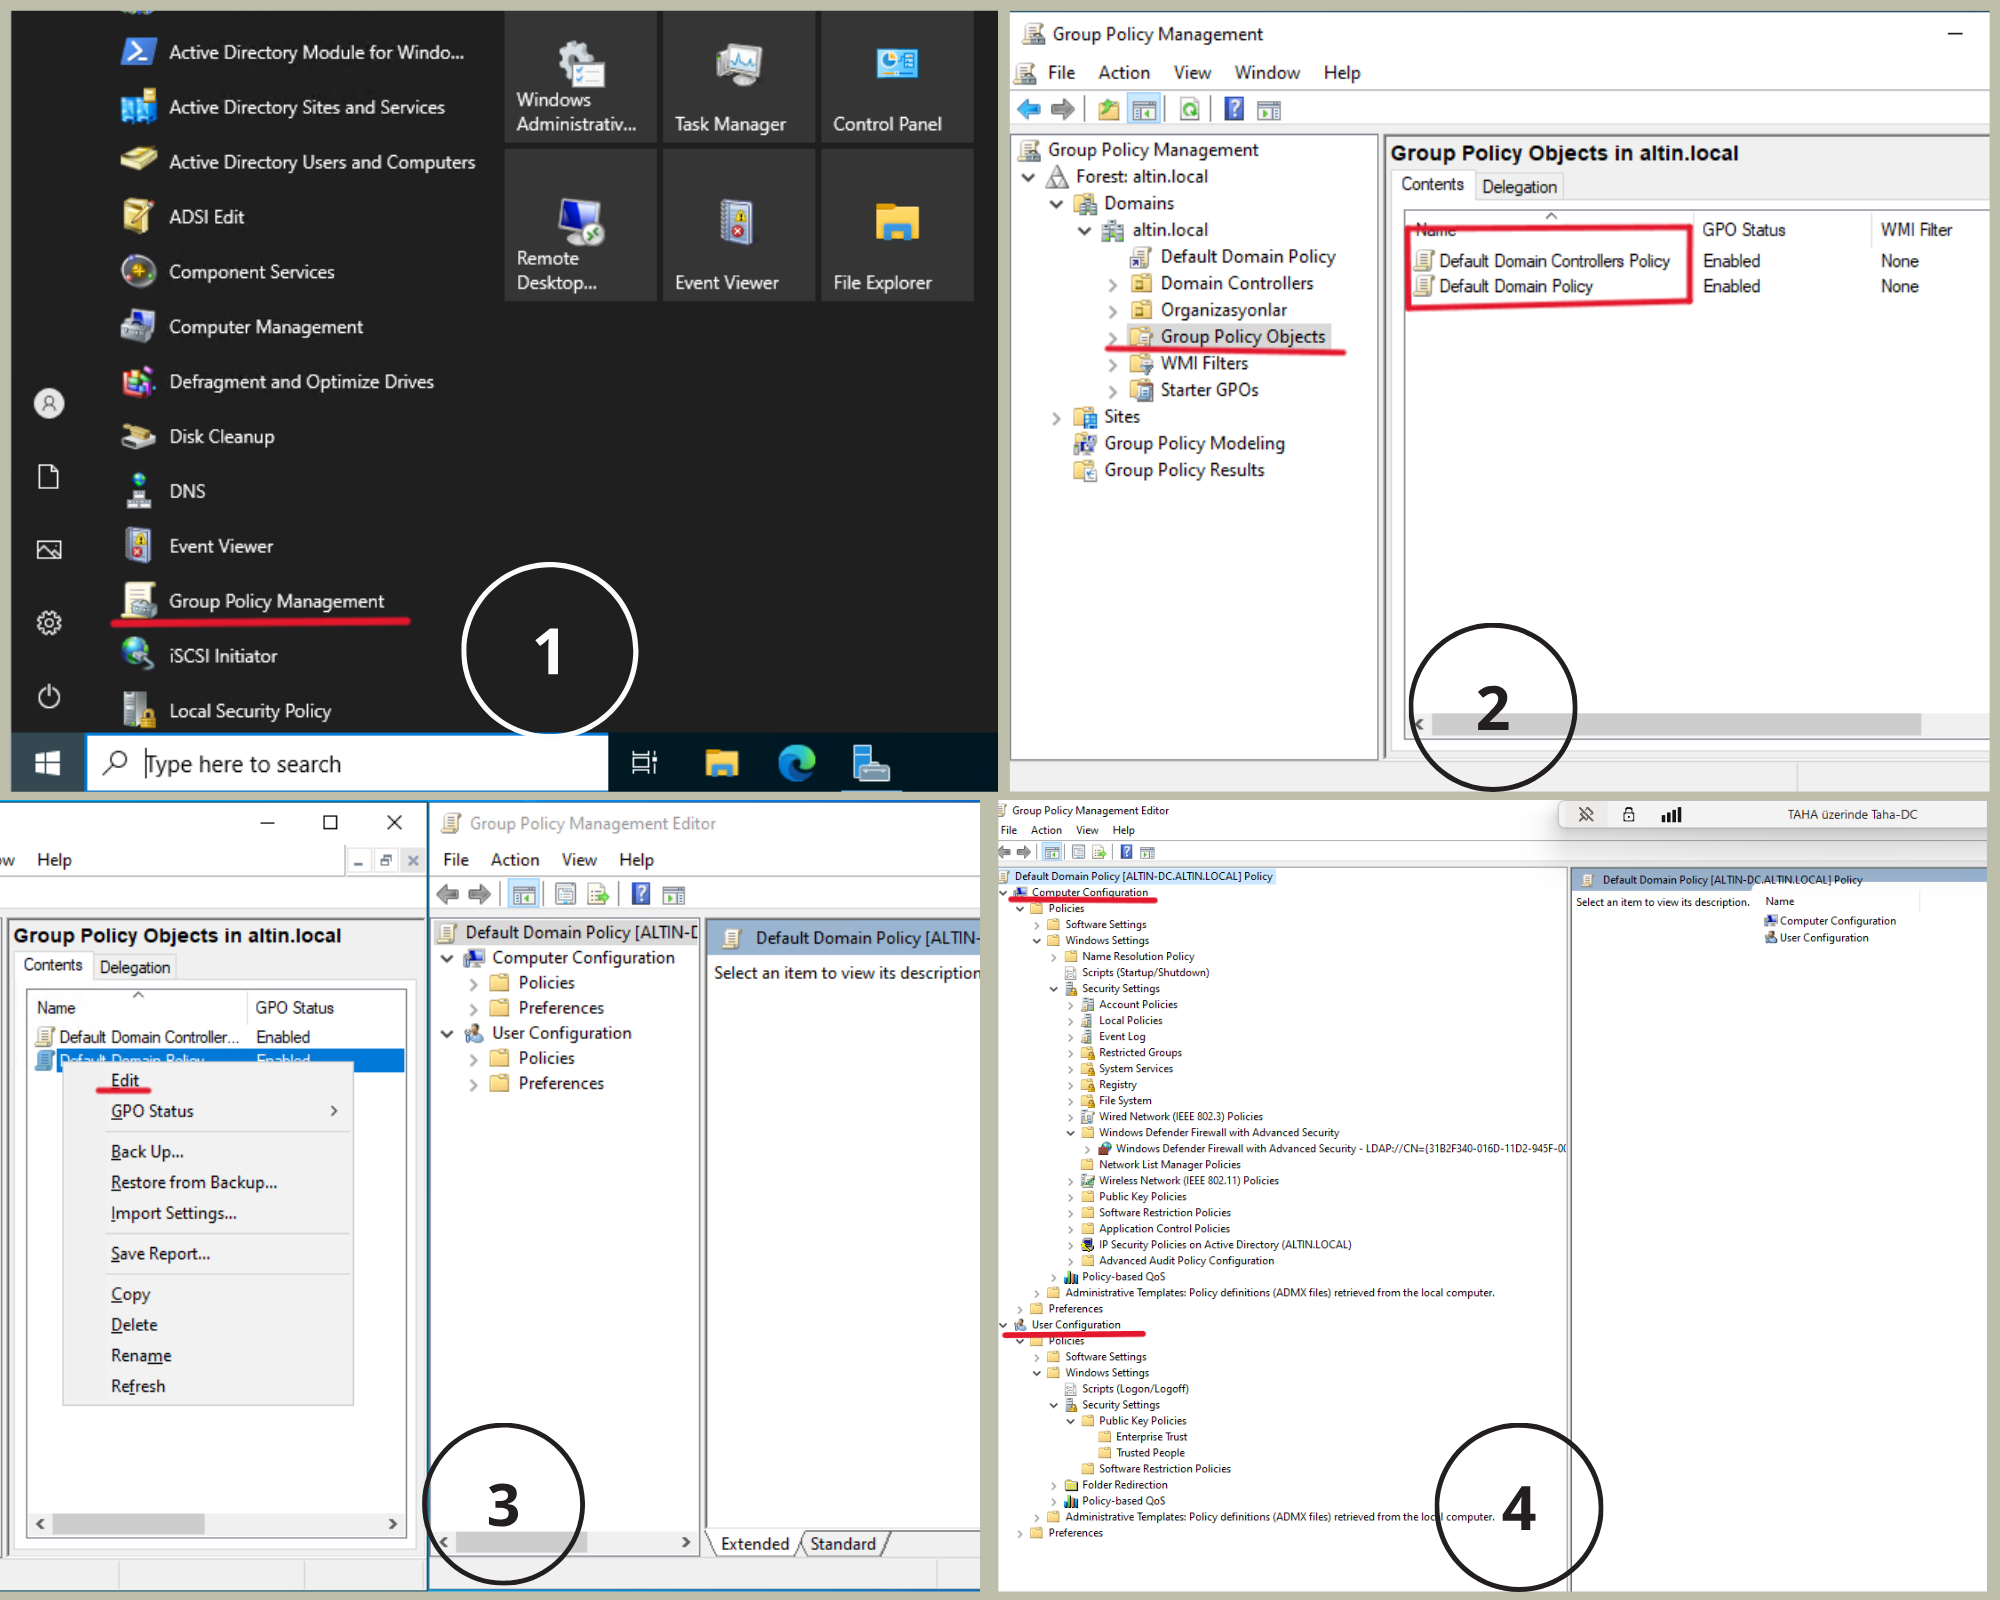
Task: Click Export List icon in Editor toolbar
Action: [x=598, y=894]
